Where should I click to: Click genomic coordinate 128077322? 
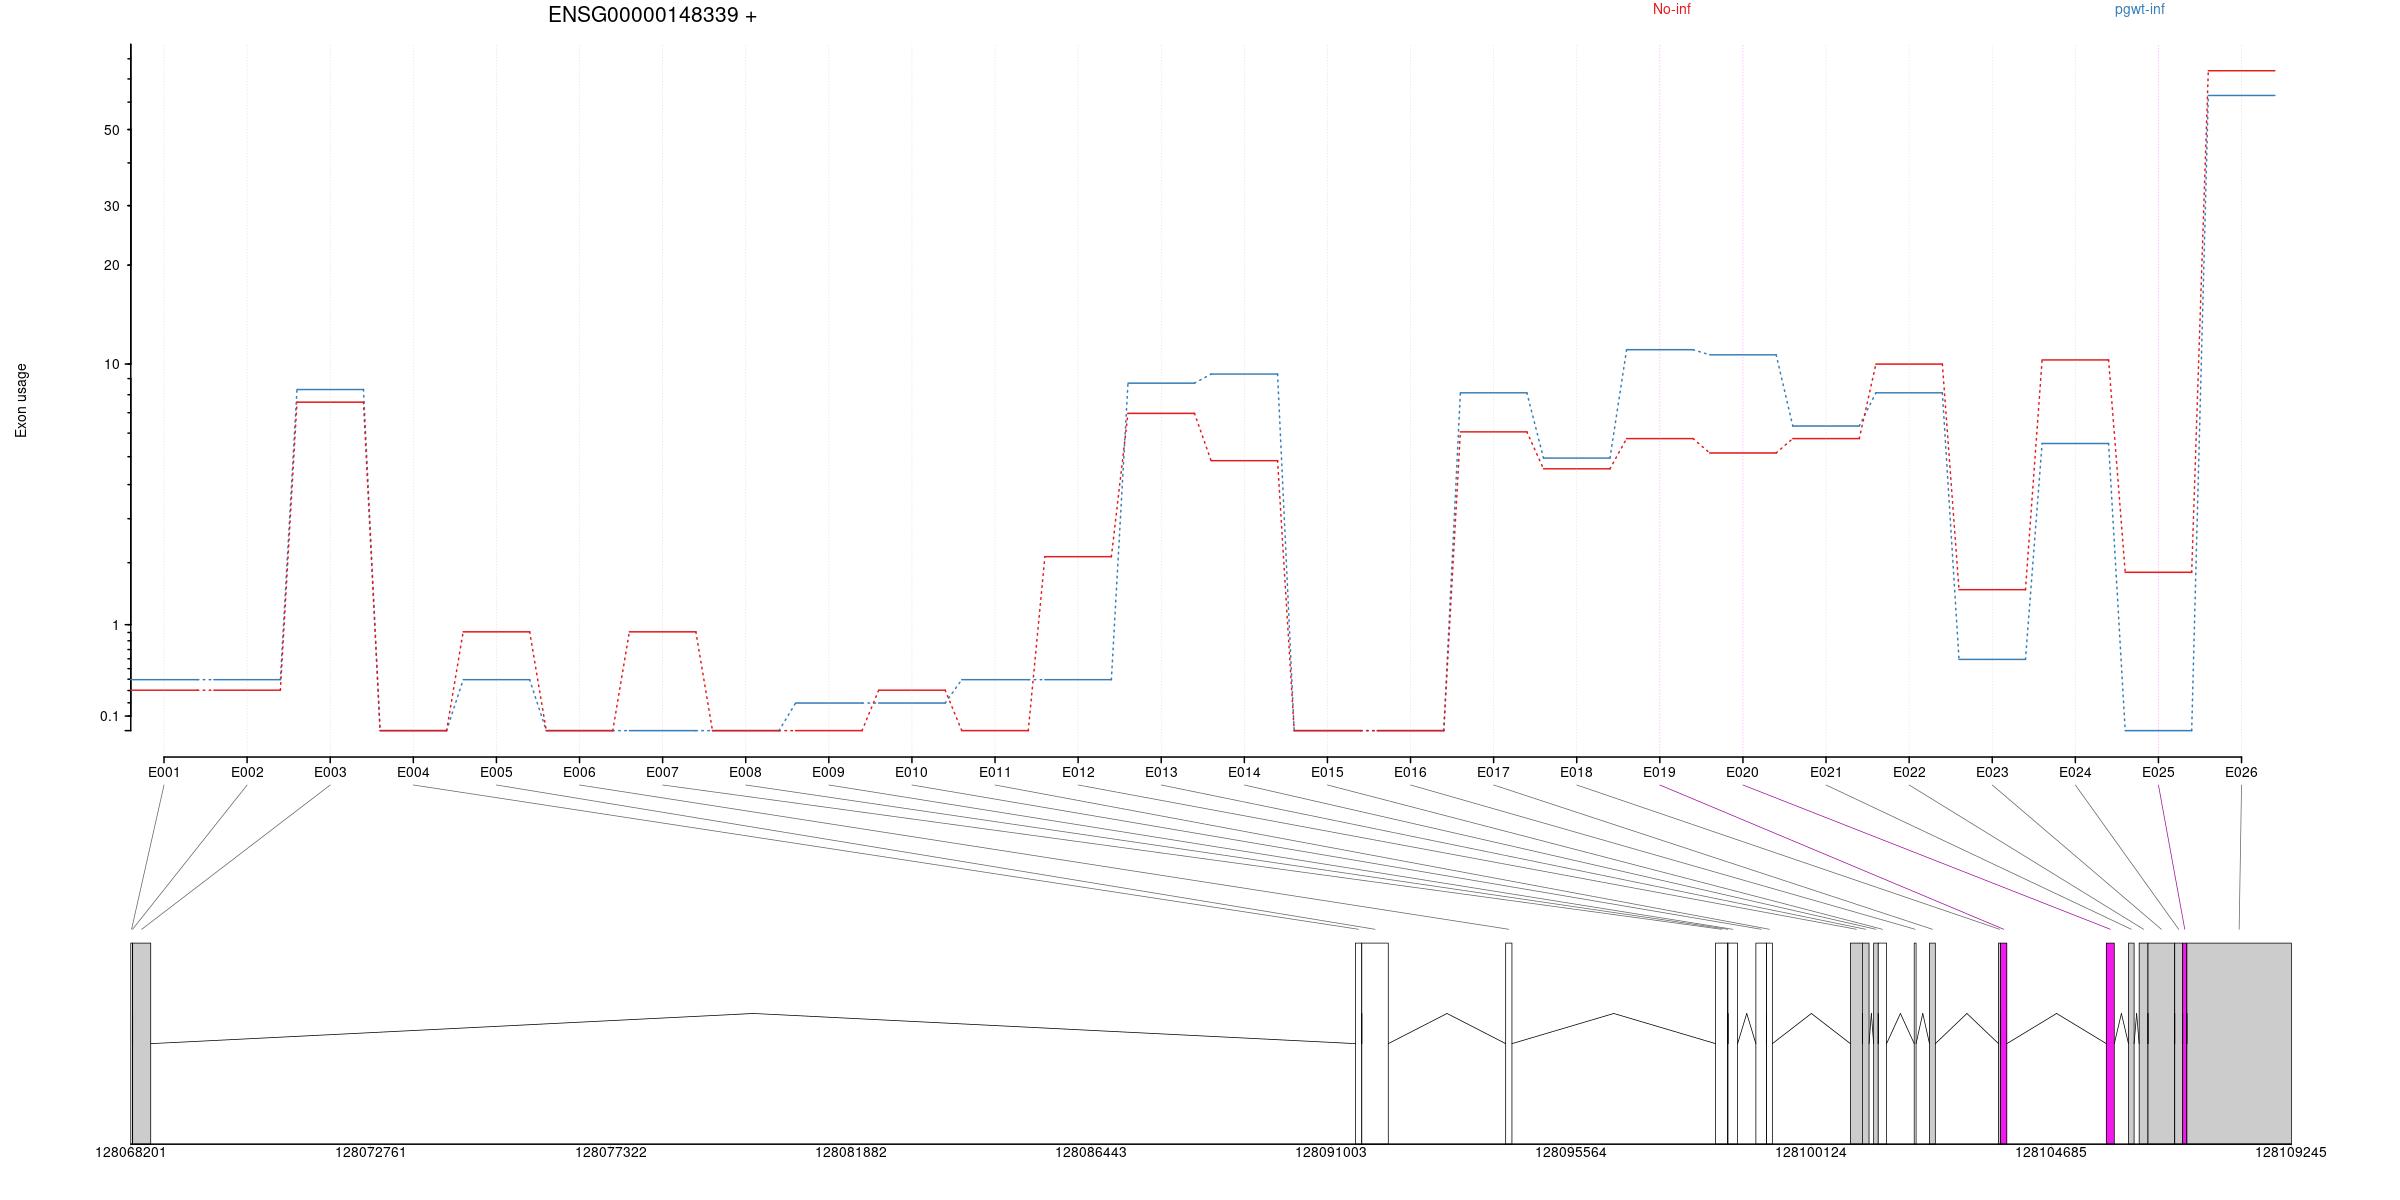point(611,1153)
